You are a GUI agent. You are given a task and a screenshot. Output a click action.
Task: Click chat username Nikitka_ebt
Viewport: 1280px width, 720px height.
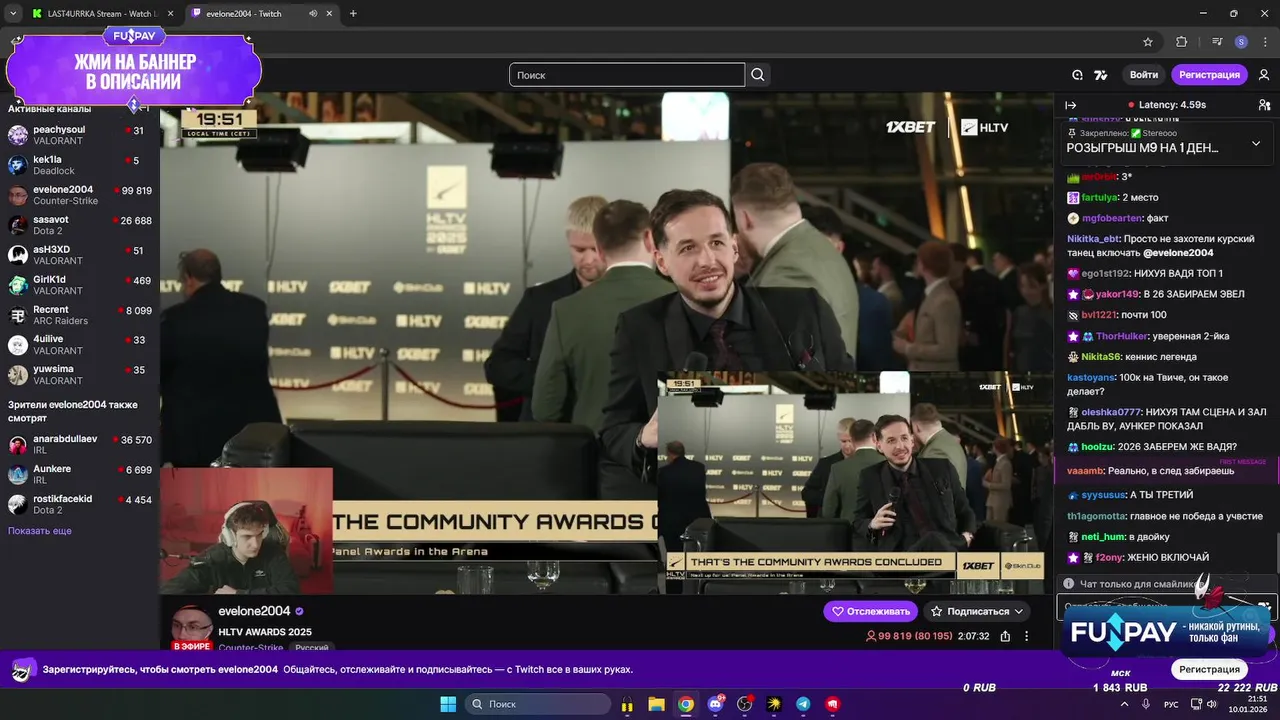[1093, 239]
